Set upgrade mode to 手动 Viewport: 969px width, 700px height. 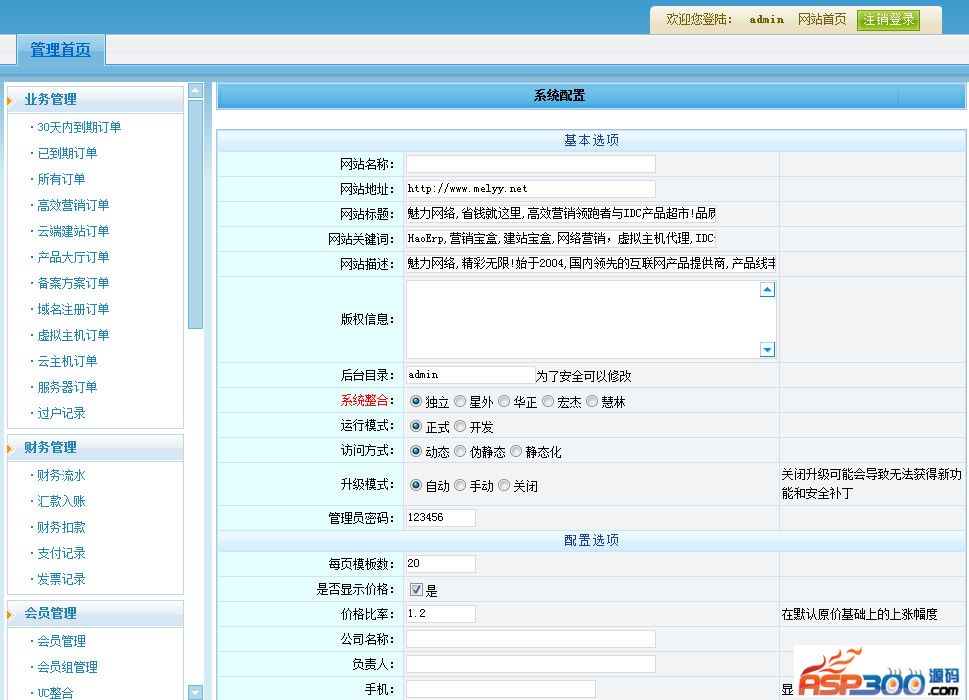460,485
